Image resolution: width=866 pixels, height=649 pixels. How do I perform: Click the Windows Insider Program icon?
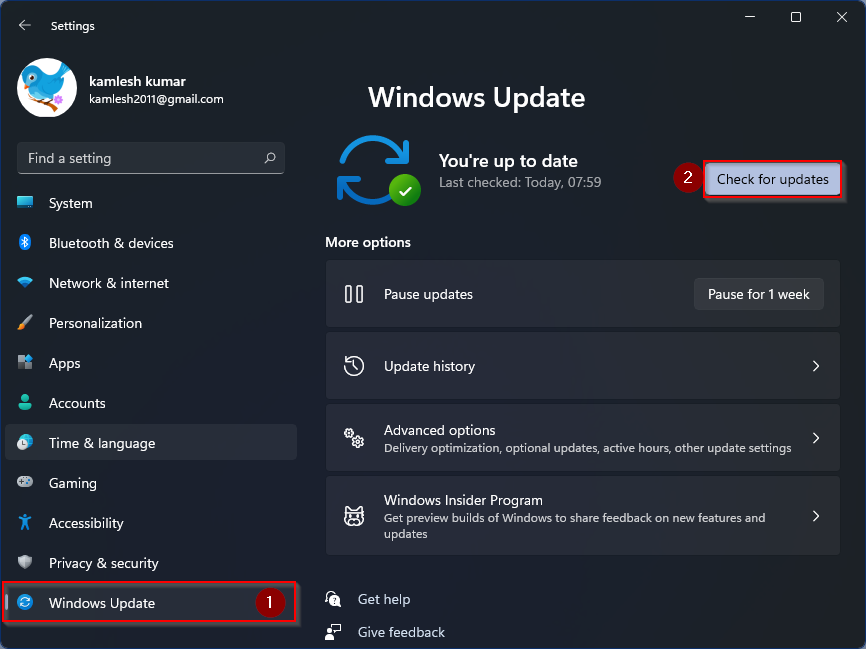point(353,515)
